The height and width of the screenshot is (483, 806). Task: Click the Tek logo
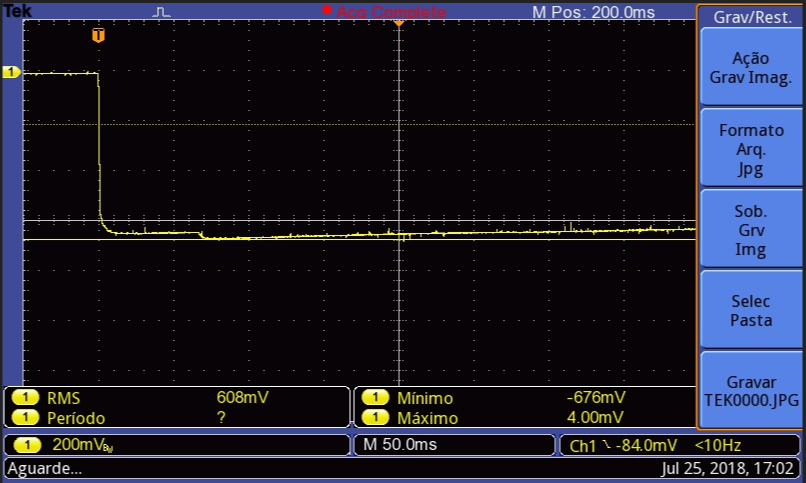17,11
